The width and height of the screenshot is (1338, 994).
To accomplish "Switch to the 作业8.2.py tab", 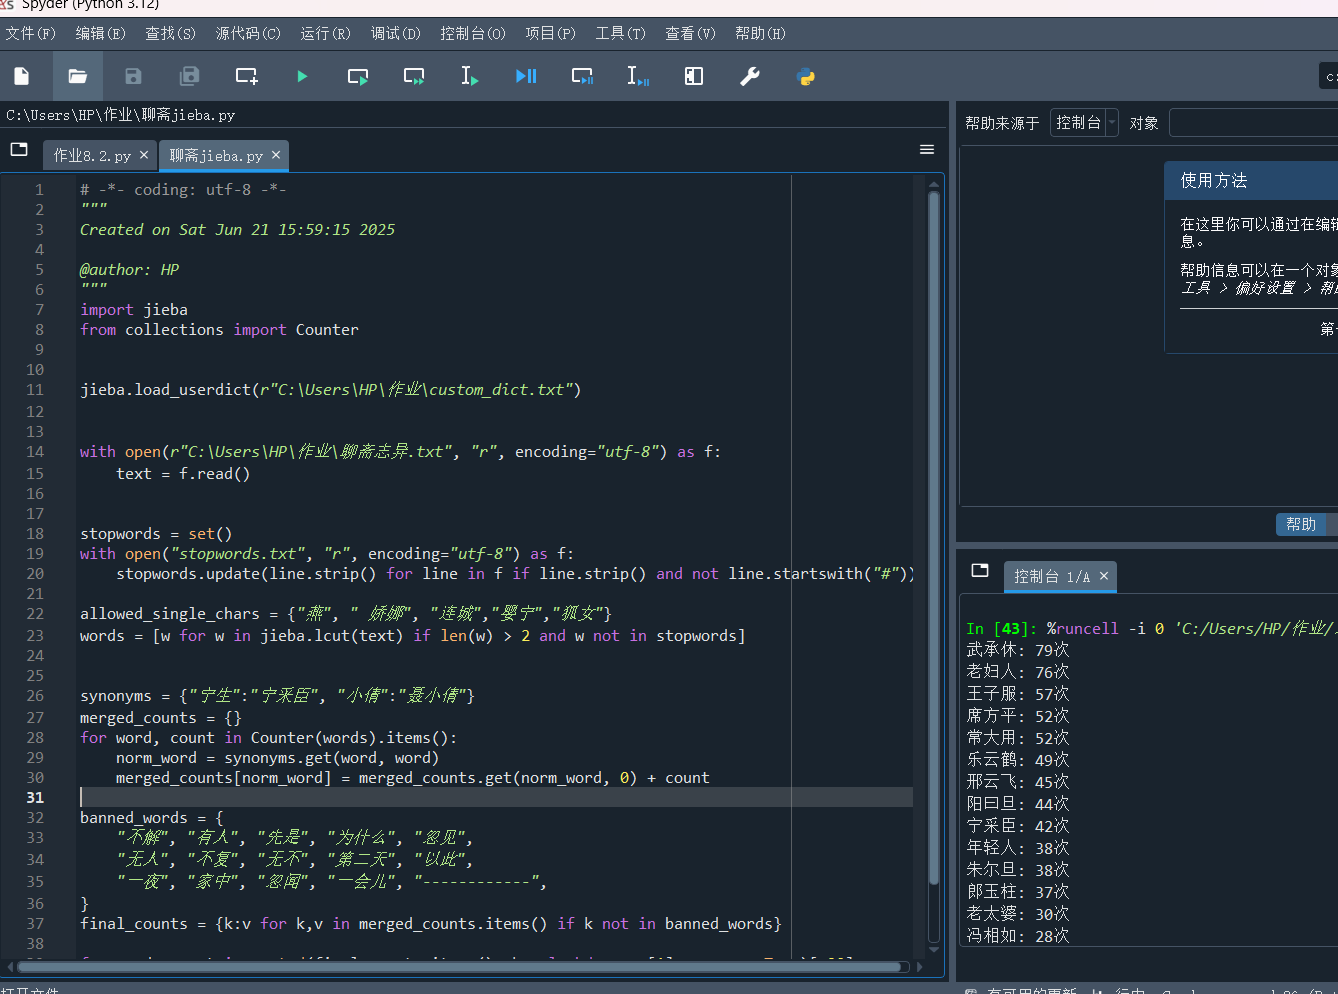I will (x=92, y=156).
